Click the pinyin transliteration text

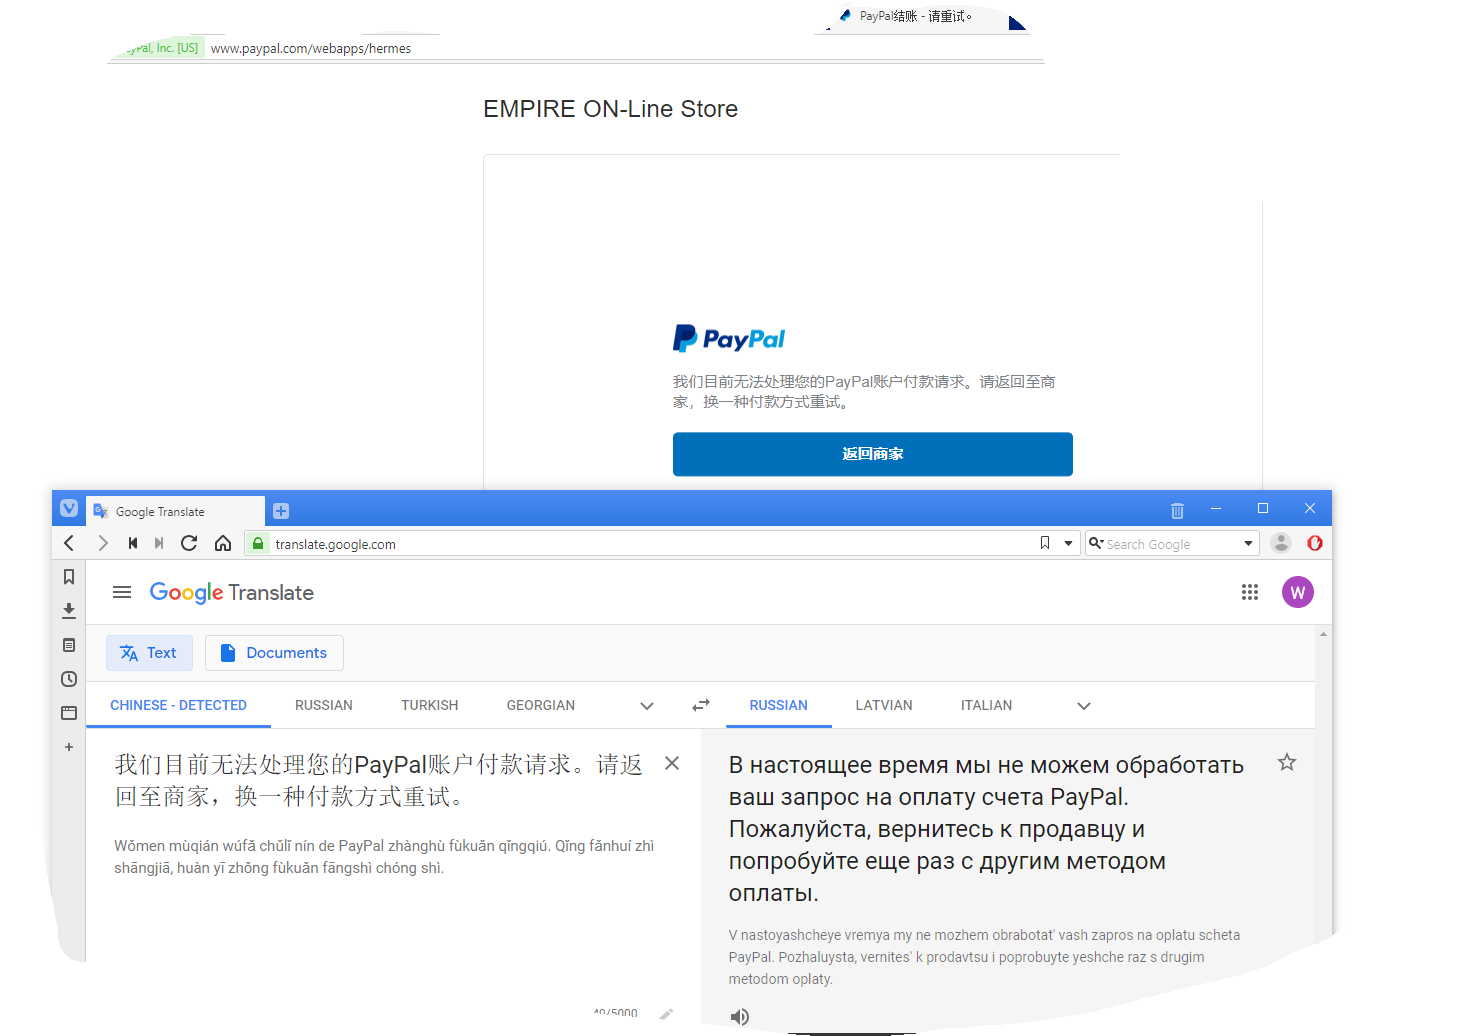coord(384,857)
